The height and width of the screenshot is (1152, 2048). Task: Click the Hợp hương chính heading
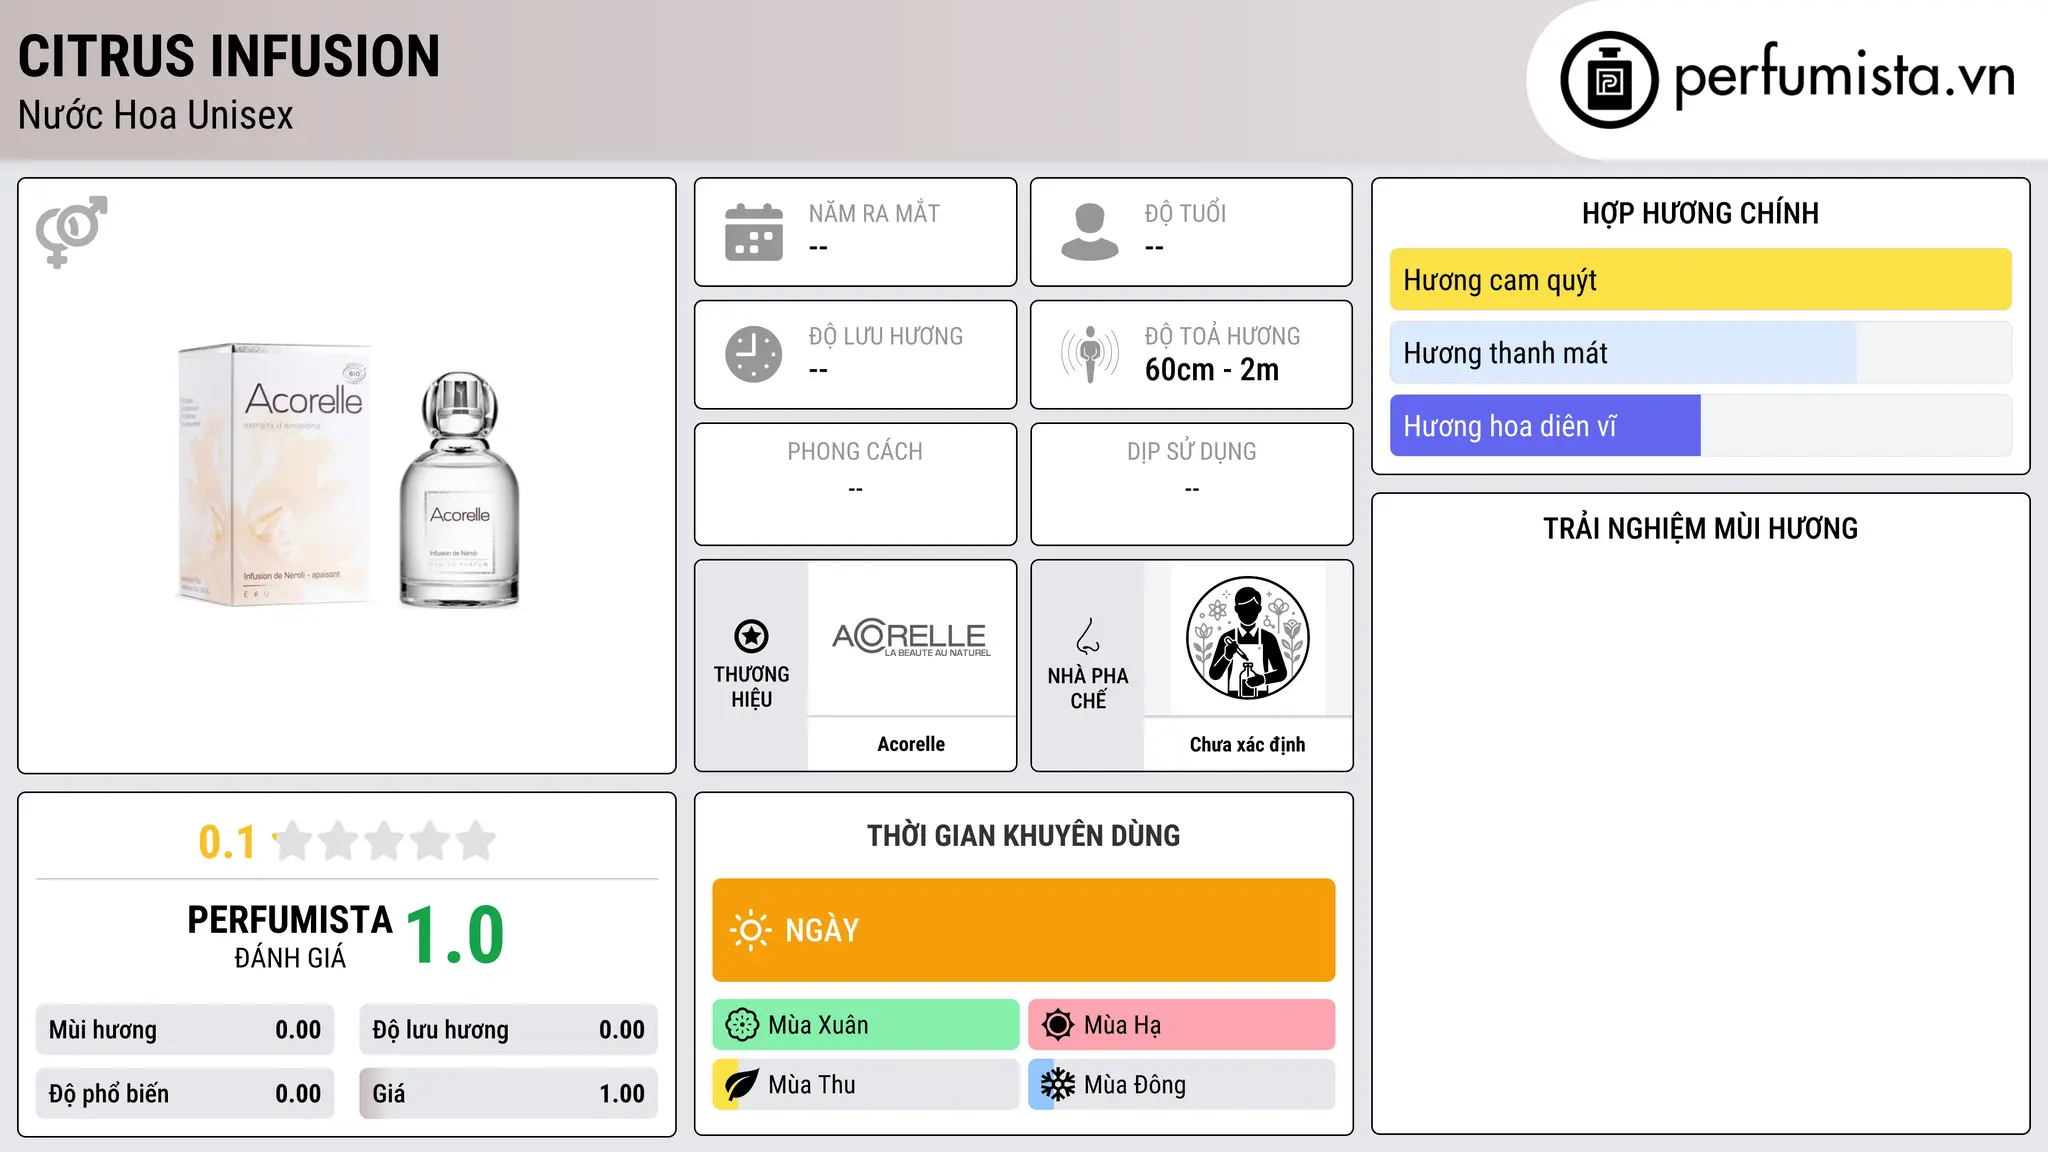[1700, 213]
